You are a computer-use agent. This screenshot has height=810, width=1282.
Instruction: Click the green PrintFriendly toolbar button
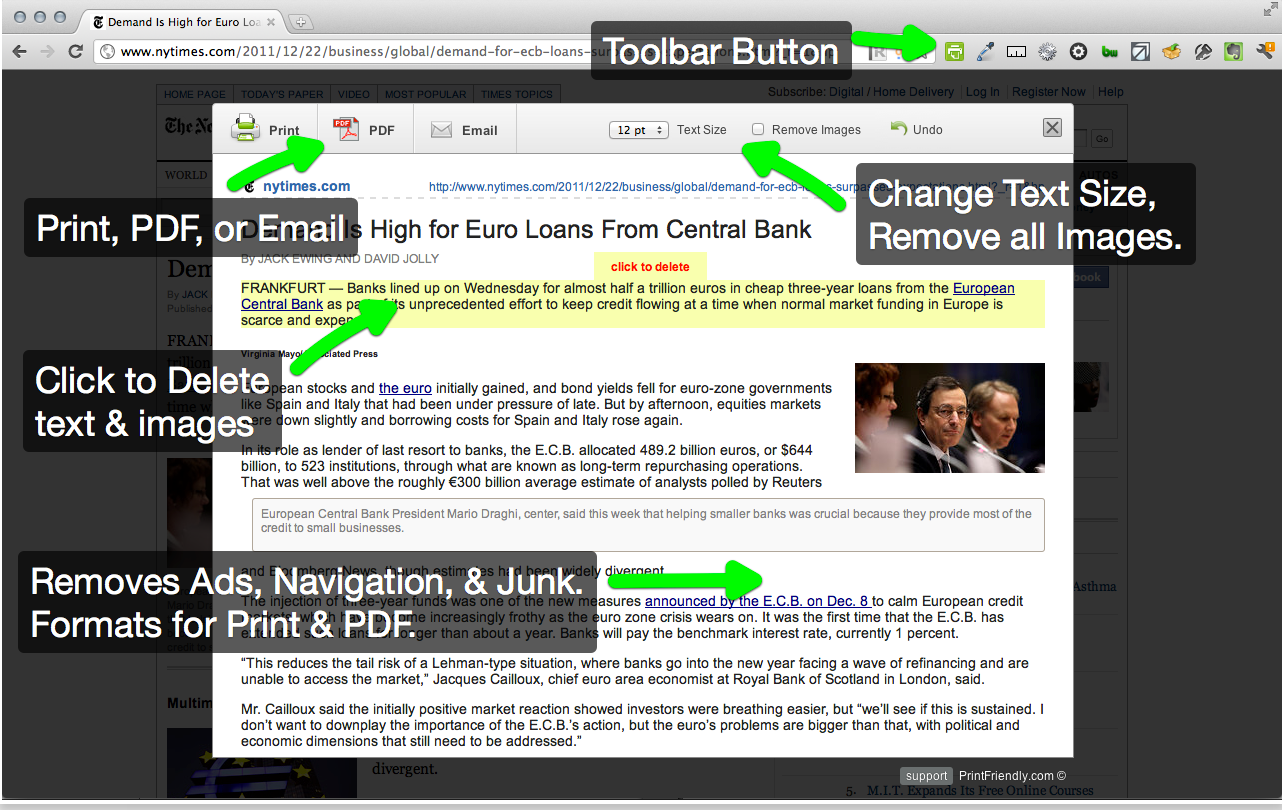[x=954, y=51]
